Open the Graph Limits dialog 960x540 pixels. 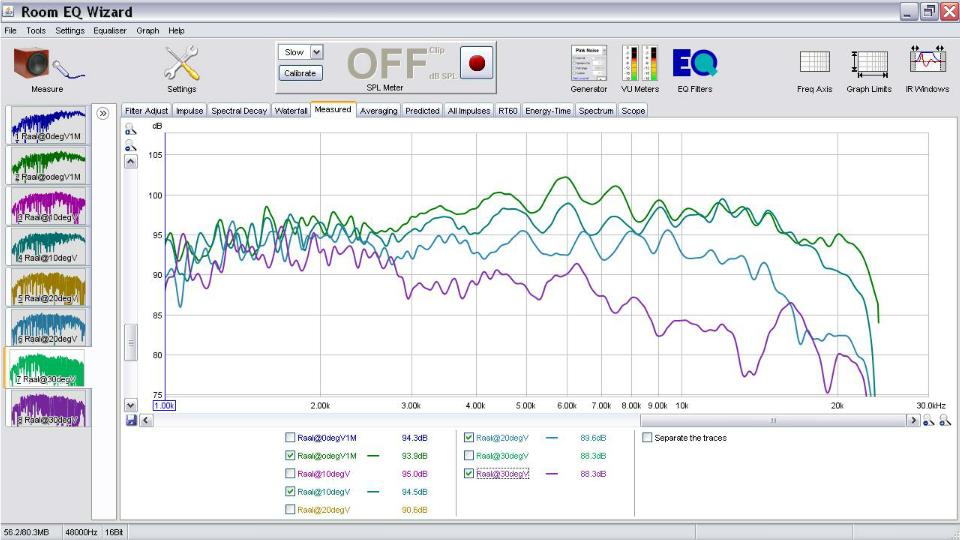(869, 64)
